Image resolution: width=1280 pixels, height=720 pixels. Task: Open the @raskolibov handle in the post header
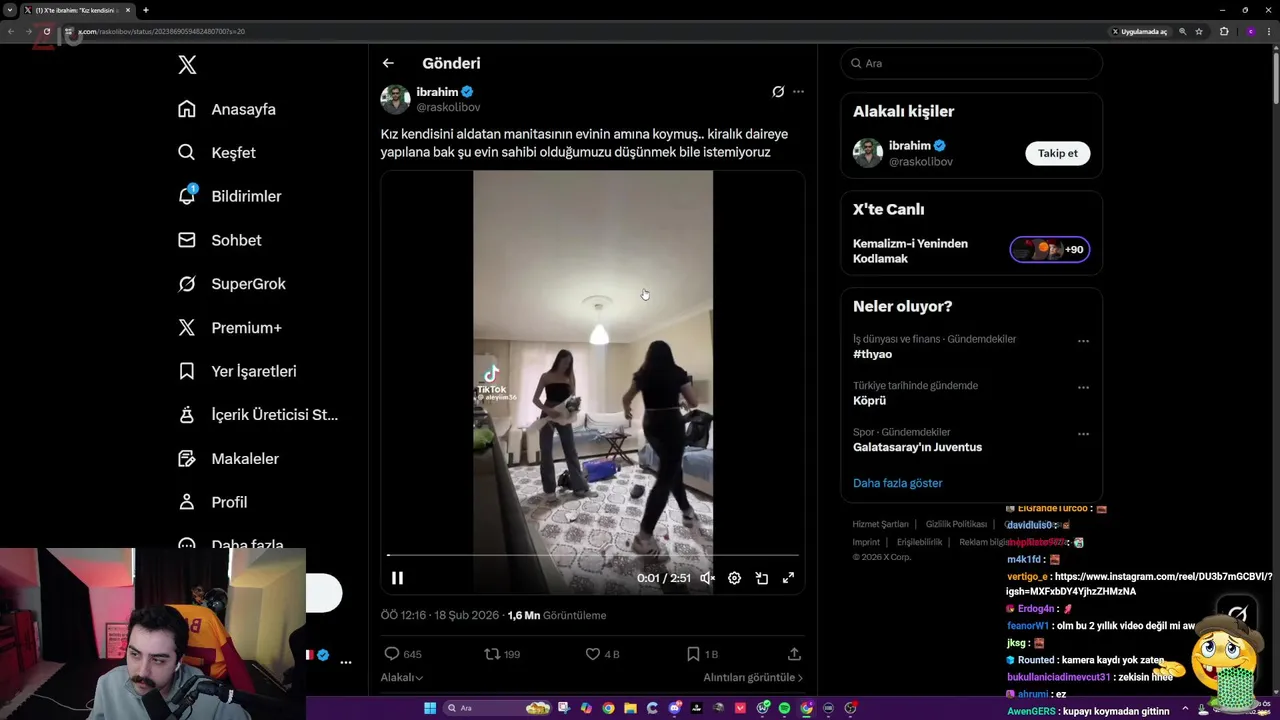[x=448, y=107]
